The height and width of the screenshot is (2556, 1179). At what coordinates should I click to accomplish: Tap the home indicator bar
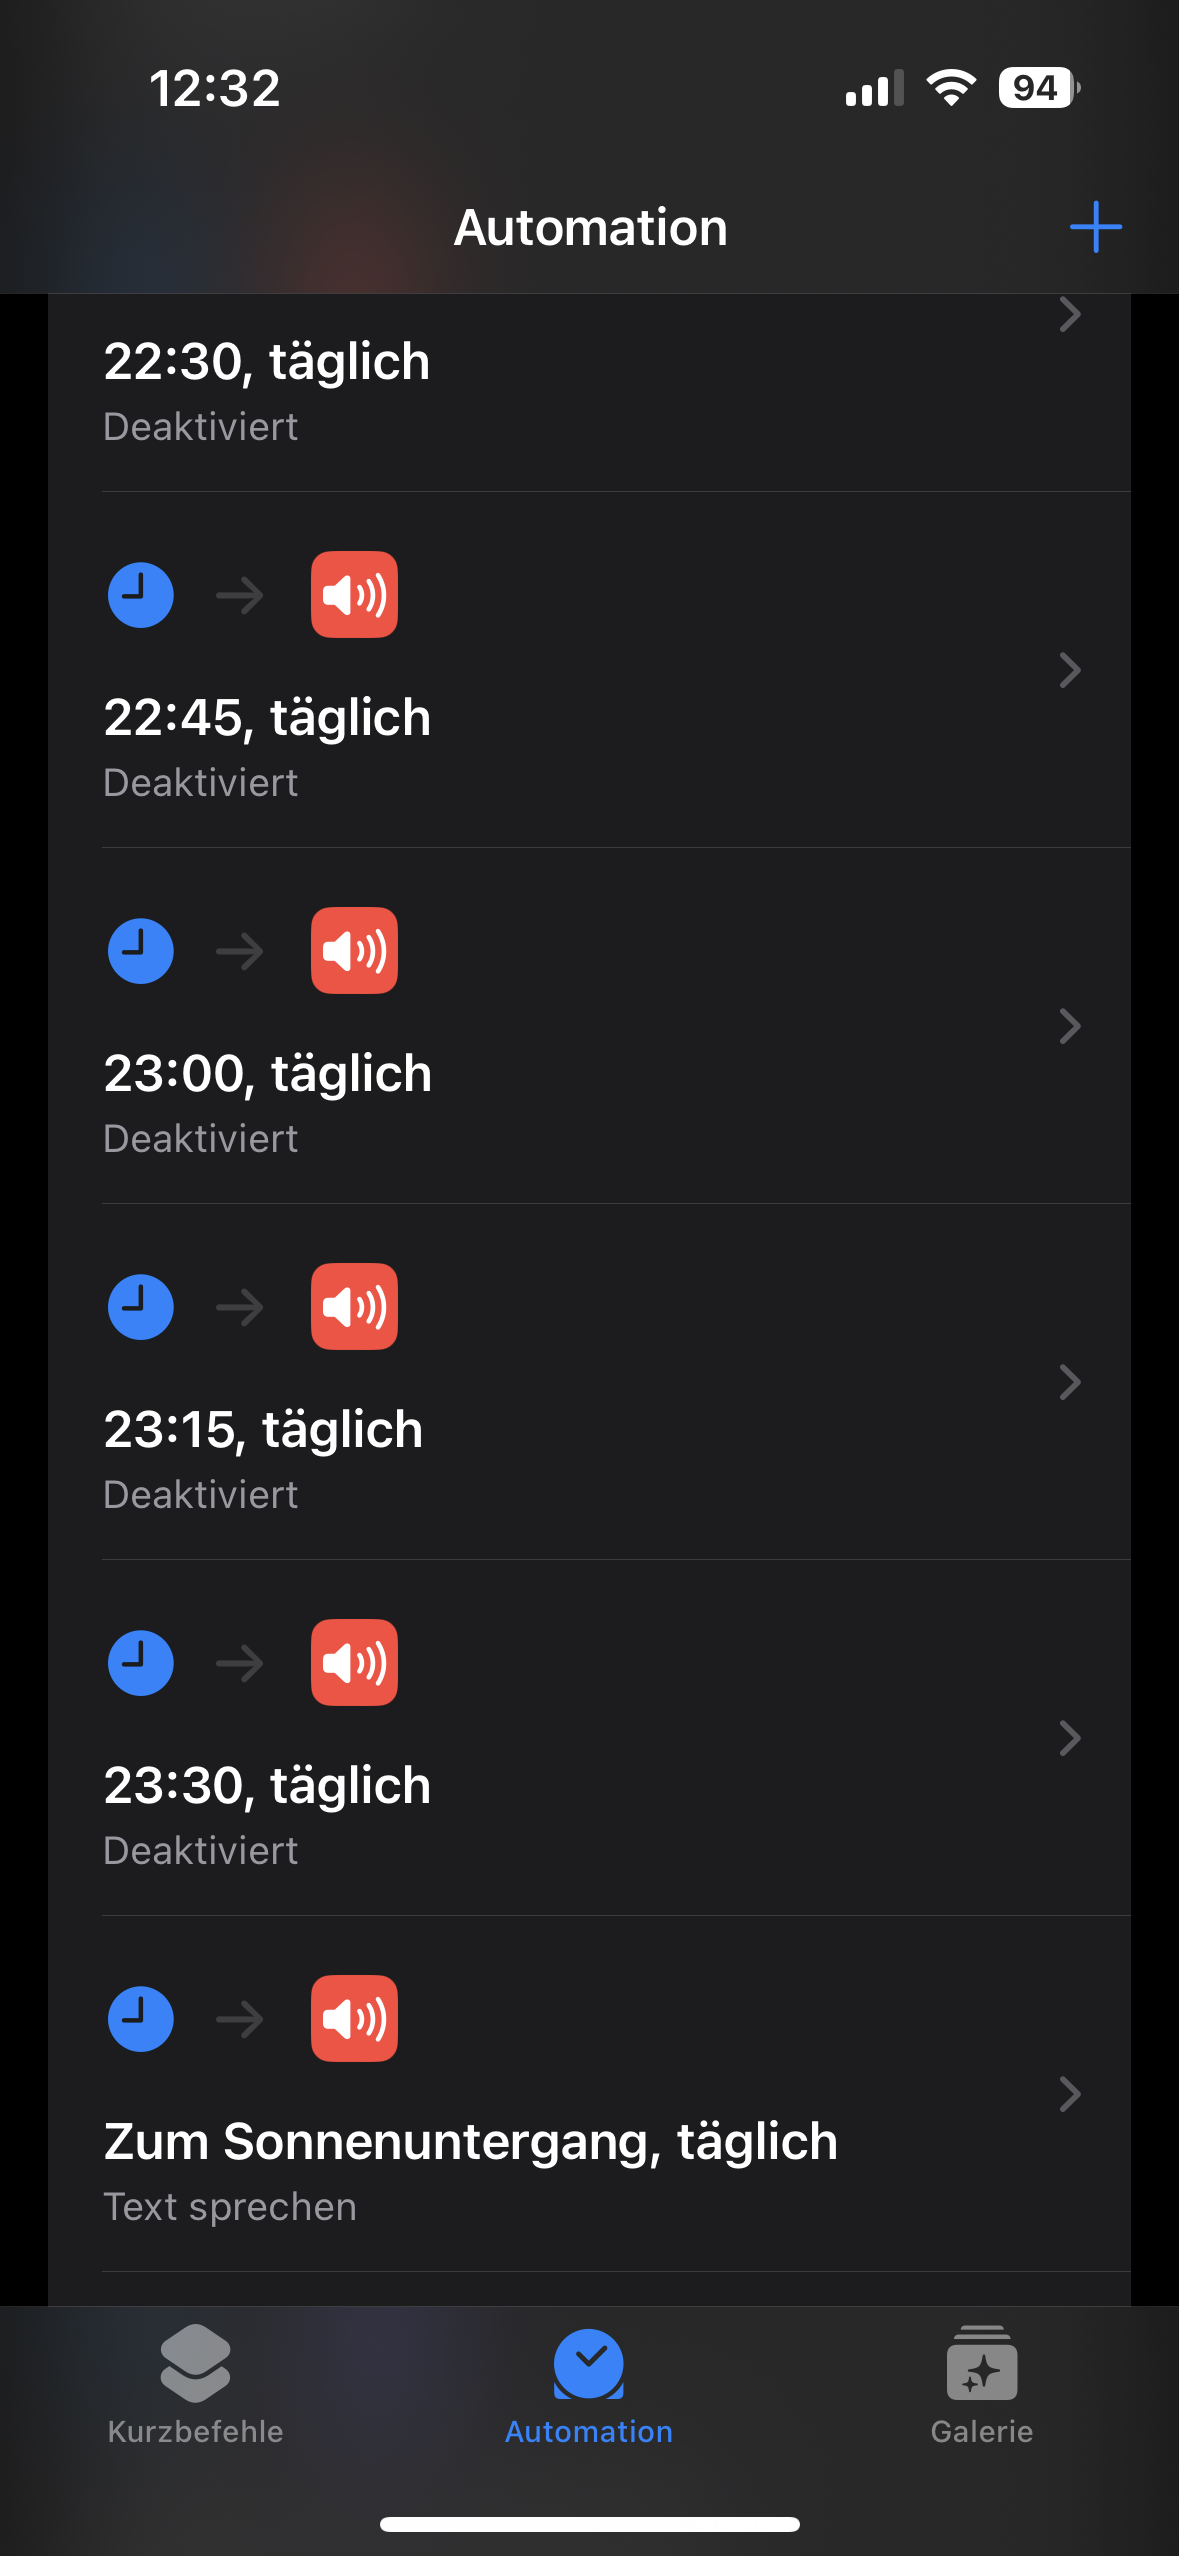click(x=589, y=2524)
